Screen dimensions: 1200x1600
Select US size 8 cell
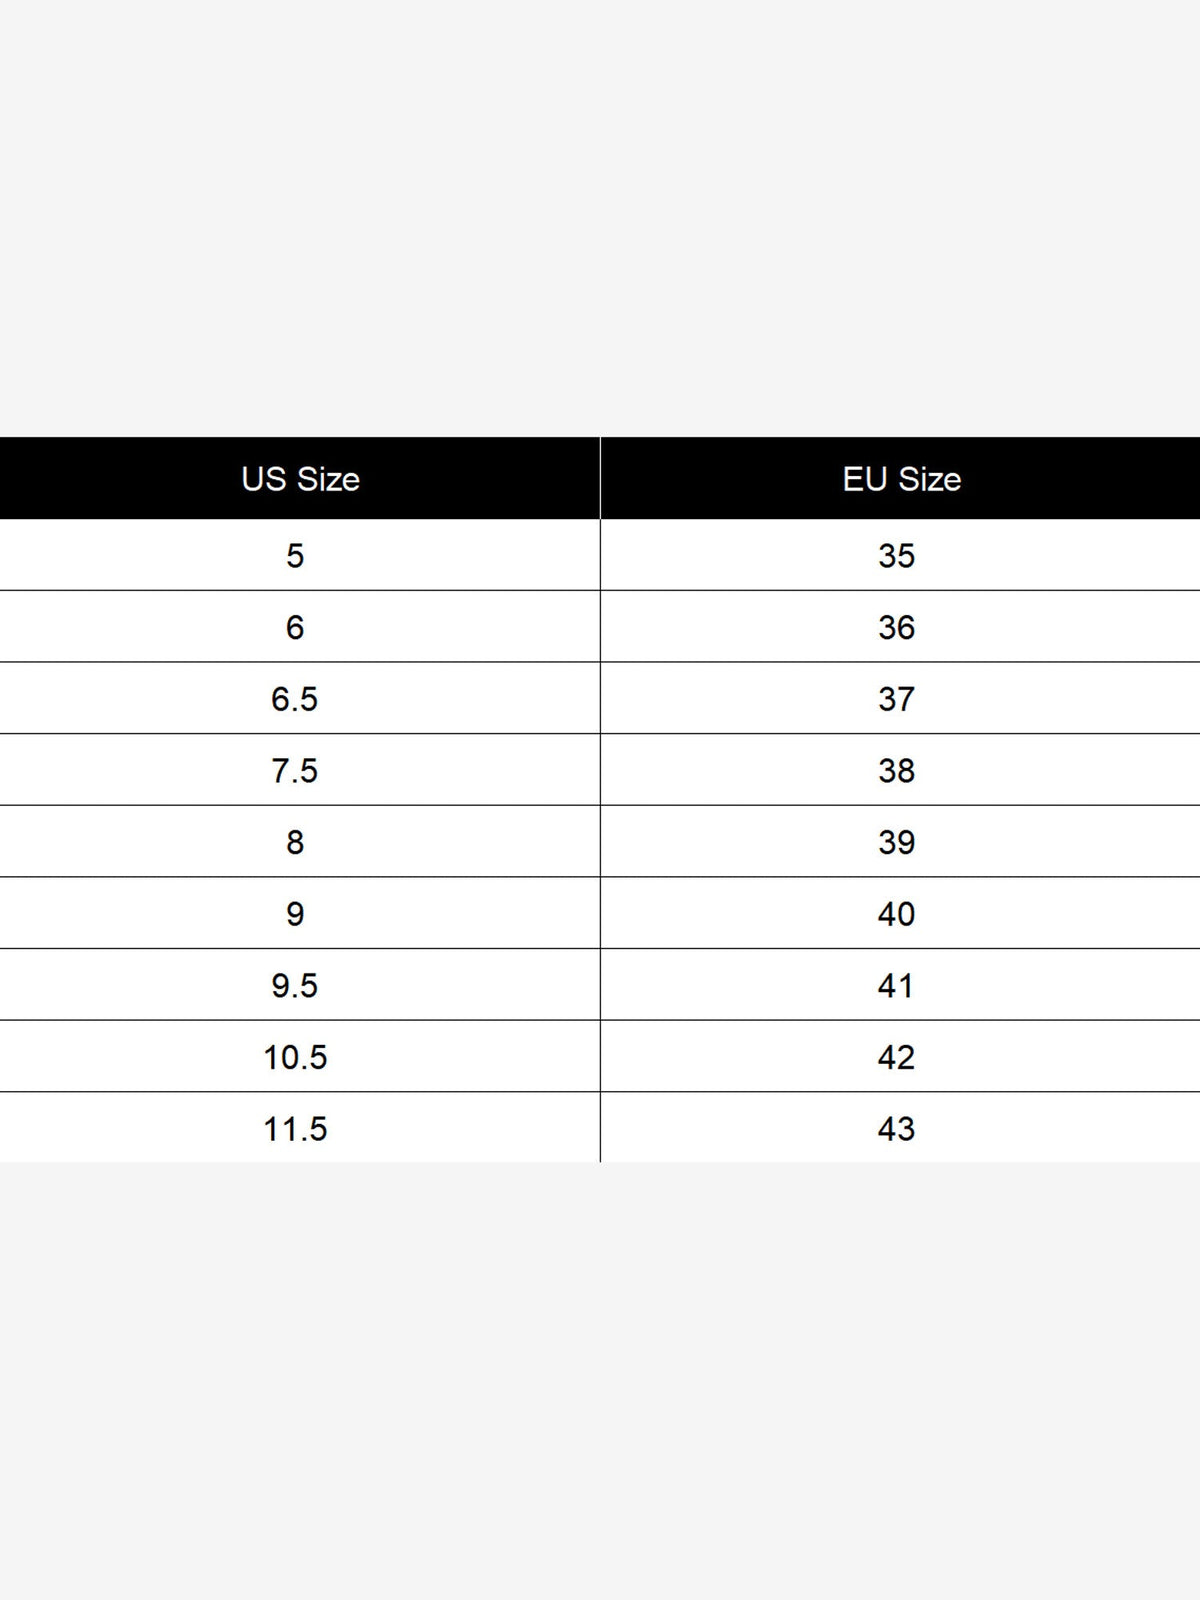pyautogui.click(x=300, y=842)
